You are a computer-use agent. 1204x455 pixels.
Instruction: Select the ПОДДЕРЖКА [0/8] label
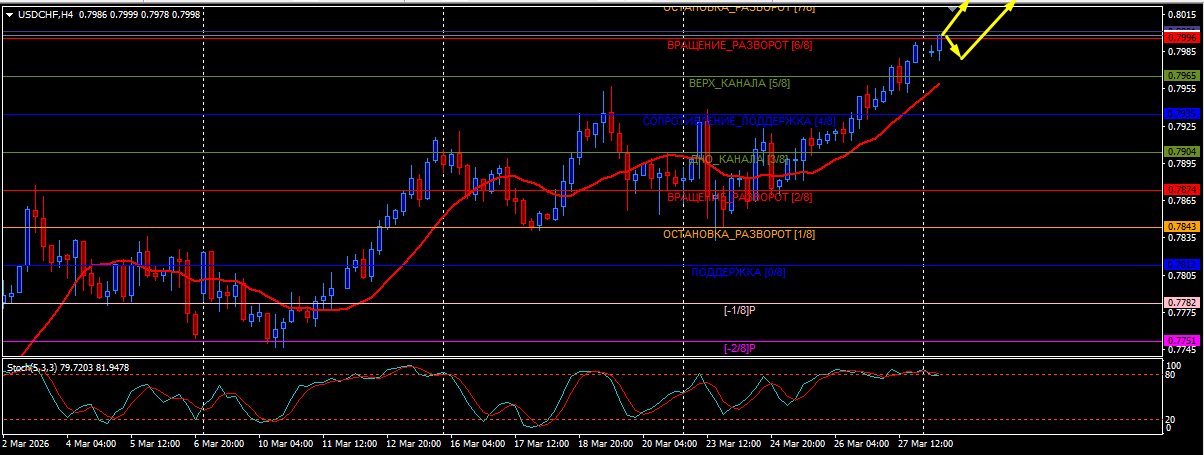[x=739, y=272]
